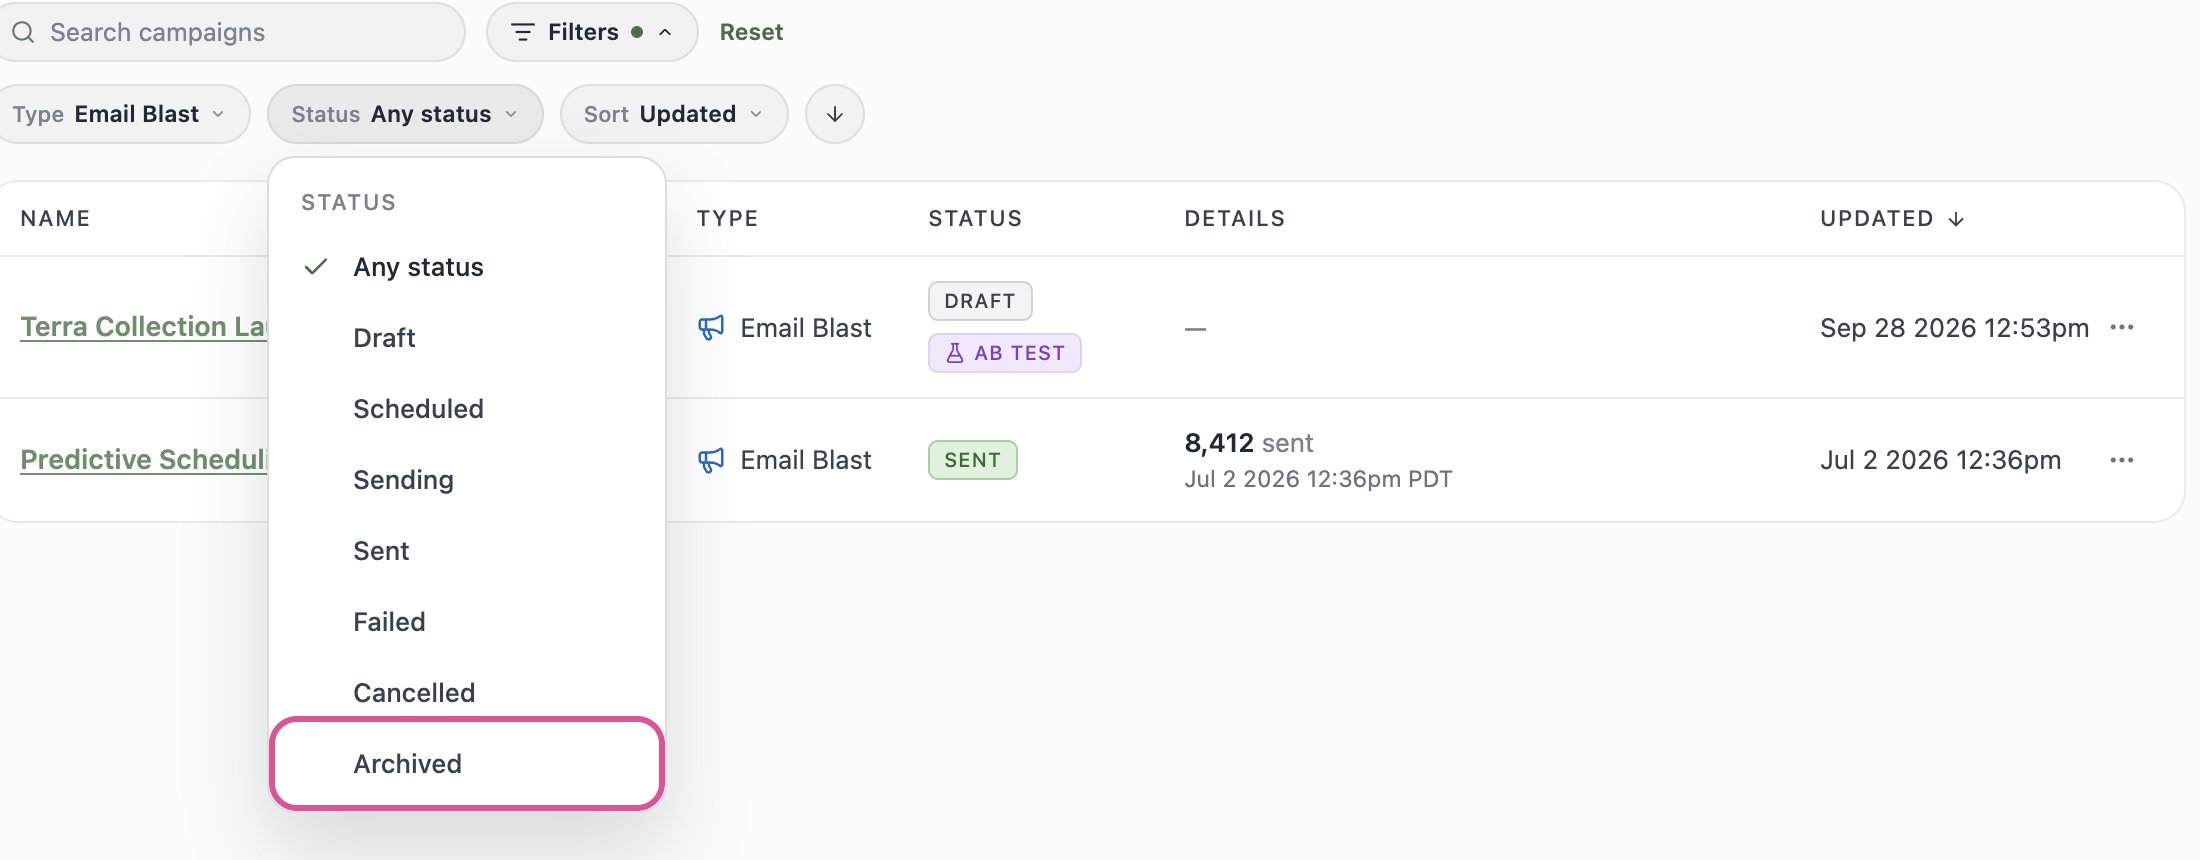Open the Sort Updated dropdown
Viewport: 2200px width, 860px height.
[x=673, y=114]
